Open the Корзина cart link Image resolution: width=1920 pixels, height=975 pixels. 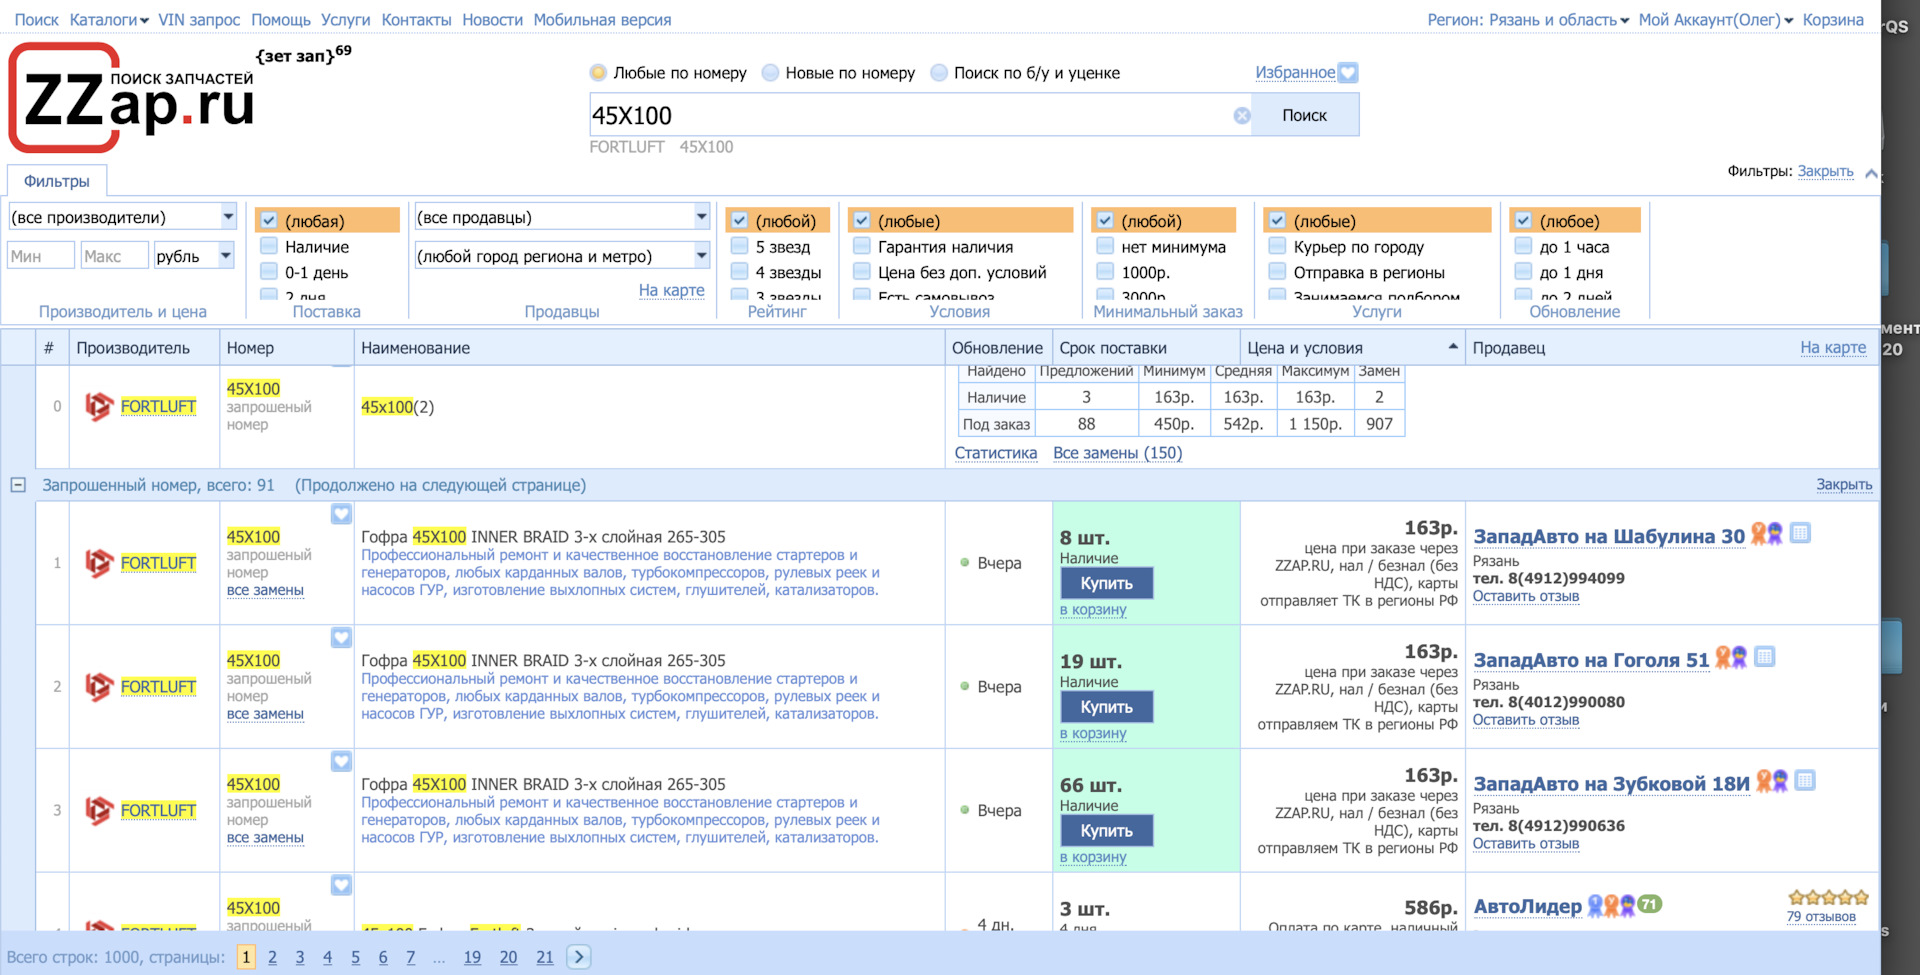(1833, 20)
